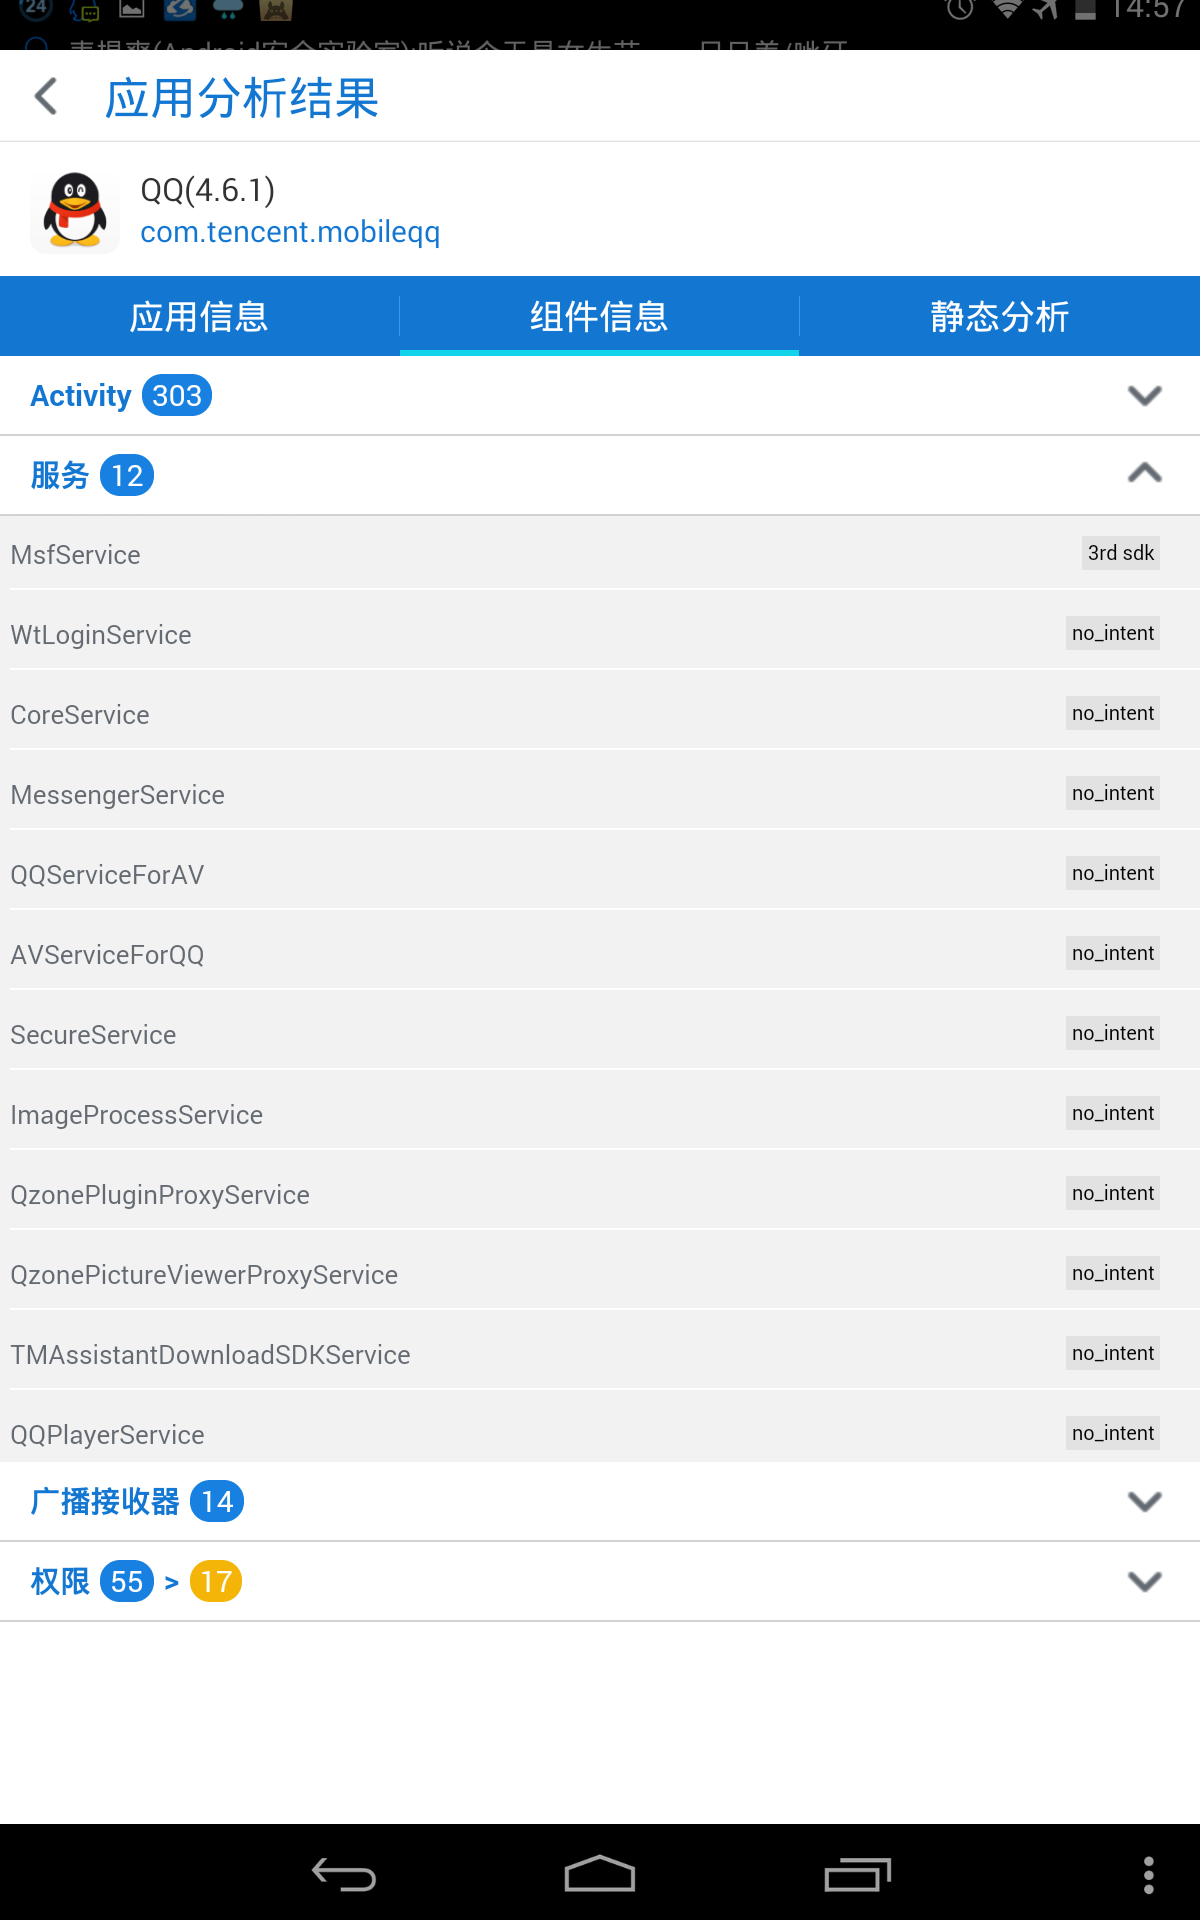Switch to the 静态分析 tab
The height and width of the screenshot is (1920, 1200).
(1000, 316)
